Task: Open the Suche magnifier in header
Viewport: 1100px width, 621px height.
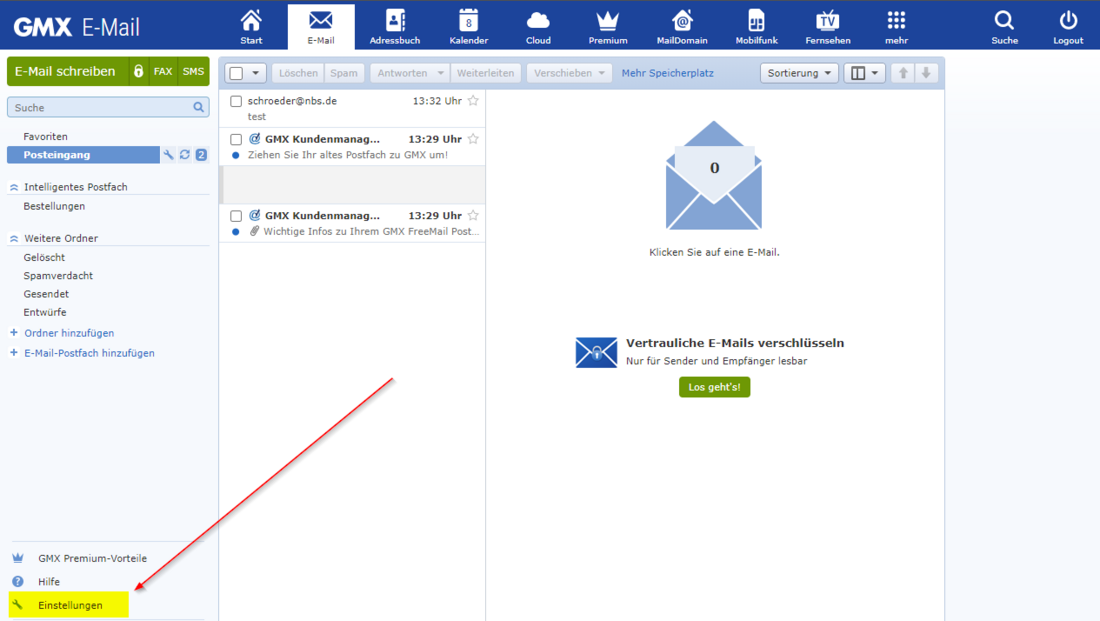Action: click(x=1005, y=27)
